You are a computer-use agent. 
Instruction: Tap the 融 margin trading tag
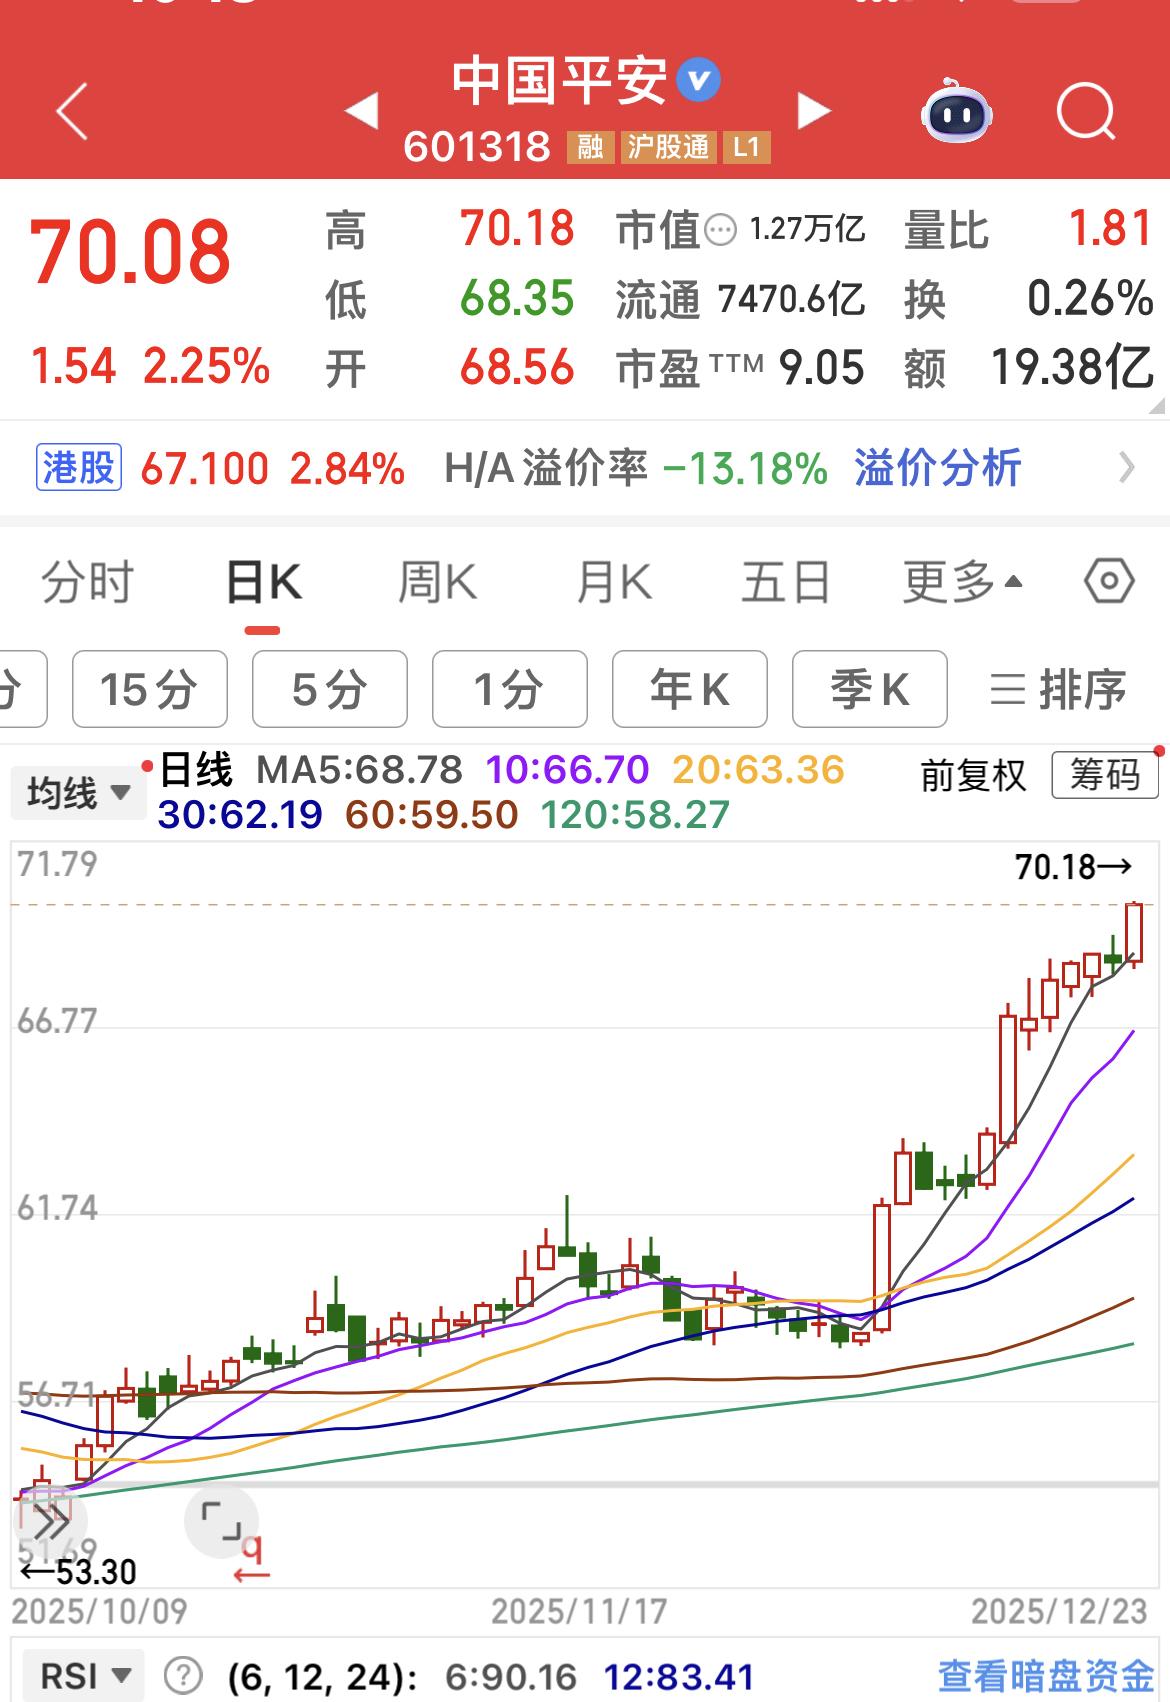(x=590, y=147)
